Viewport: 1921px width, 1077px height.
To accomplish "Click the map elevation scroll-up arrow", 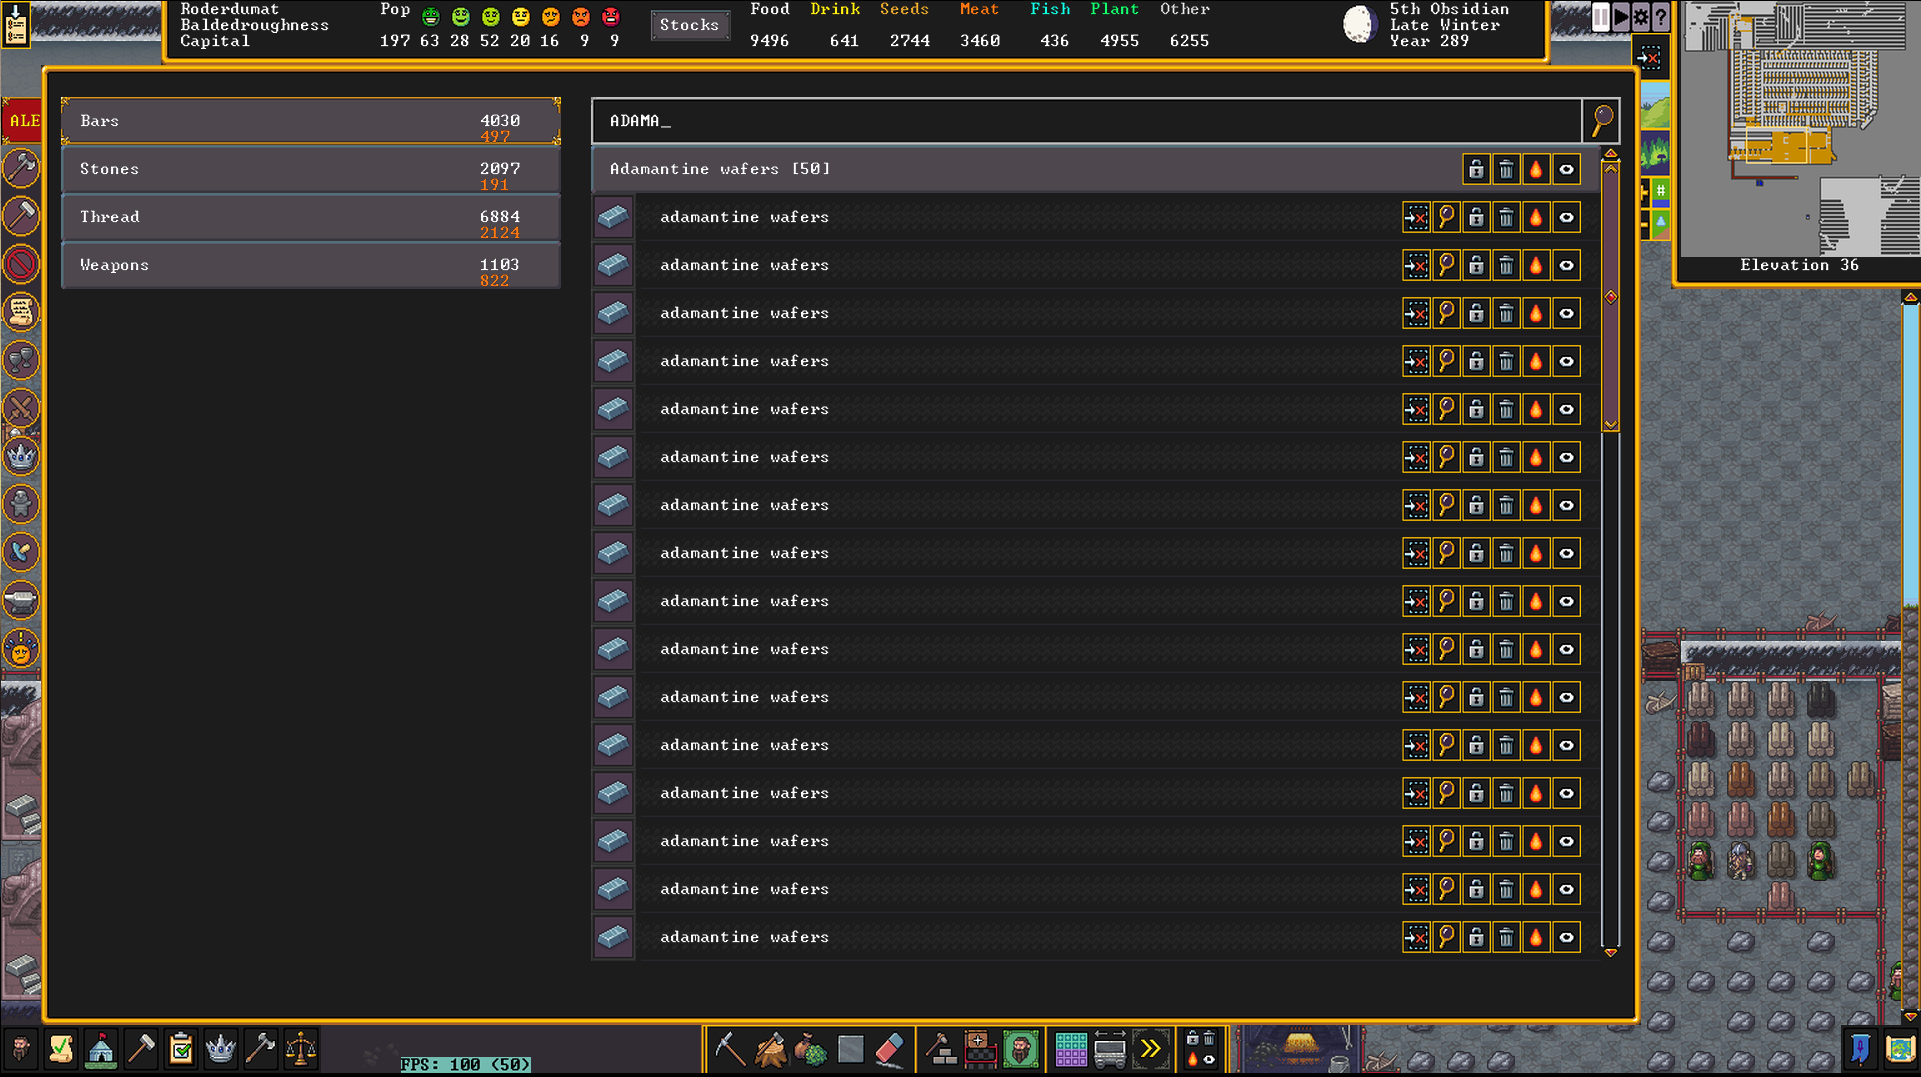I will tap(1911, 298).
